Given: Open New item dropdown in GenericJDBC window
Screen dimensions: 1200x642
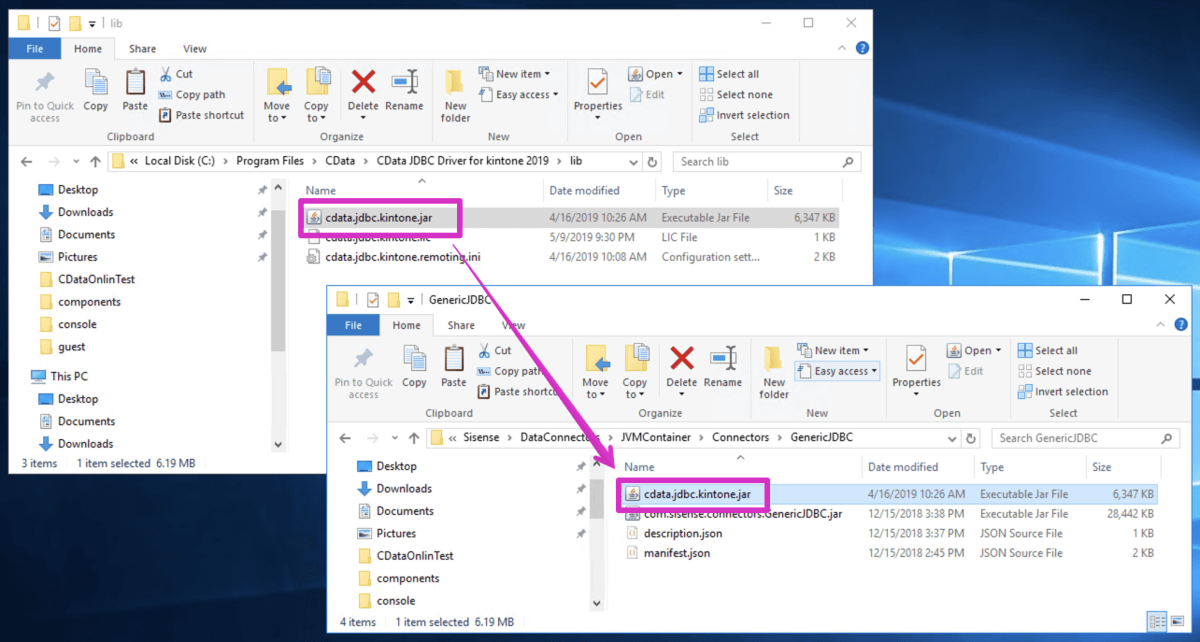Looking at the screenshot, I should (833, 351).
